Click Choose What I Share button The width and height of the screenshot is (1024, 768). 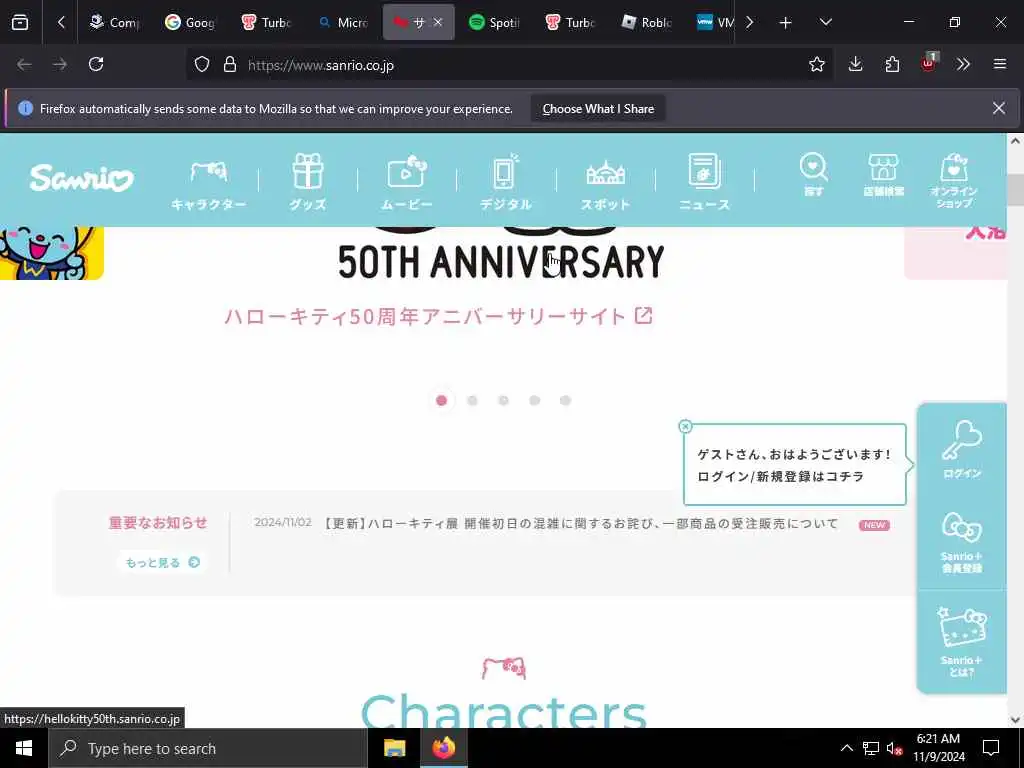click(598, 109)
